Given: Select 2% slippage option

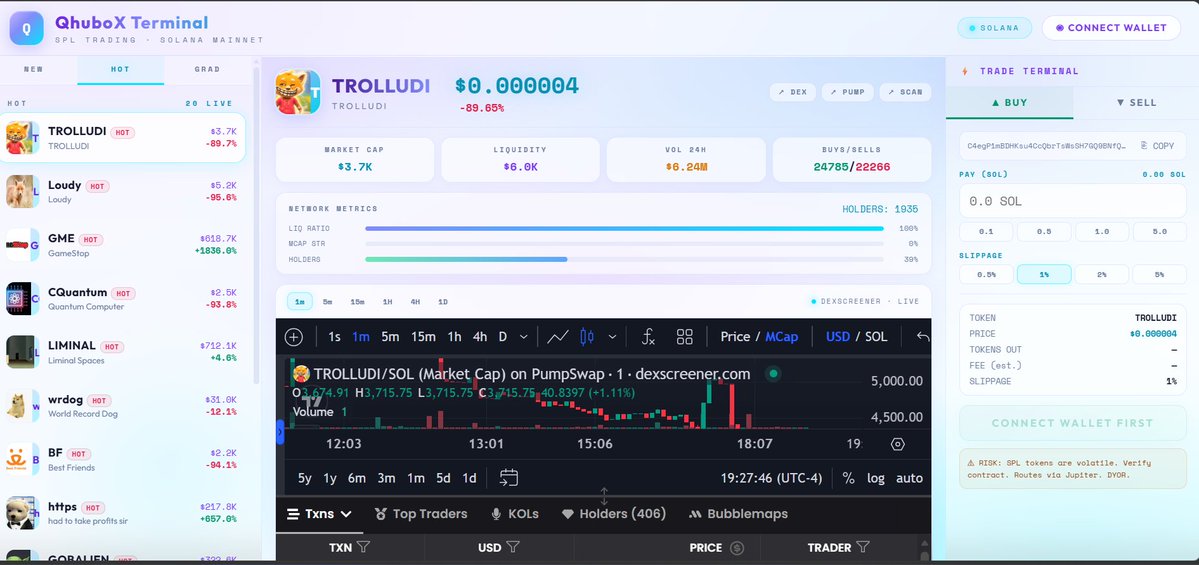Looking at the screenshot, I should (1101, 274).
